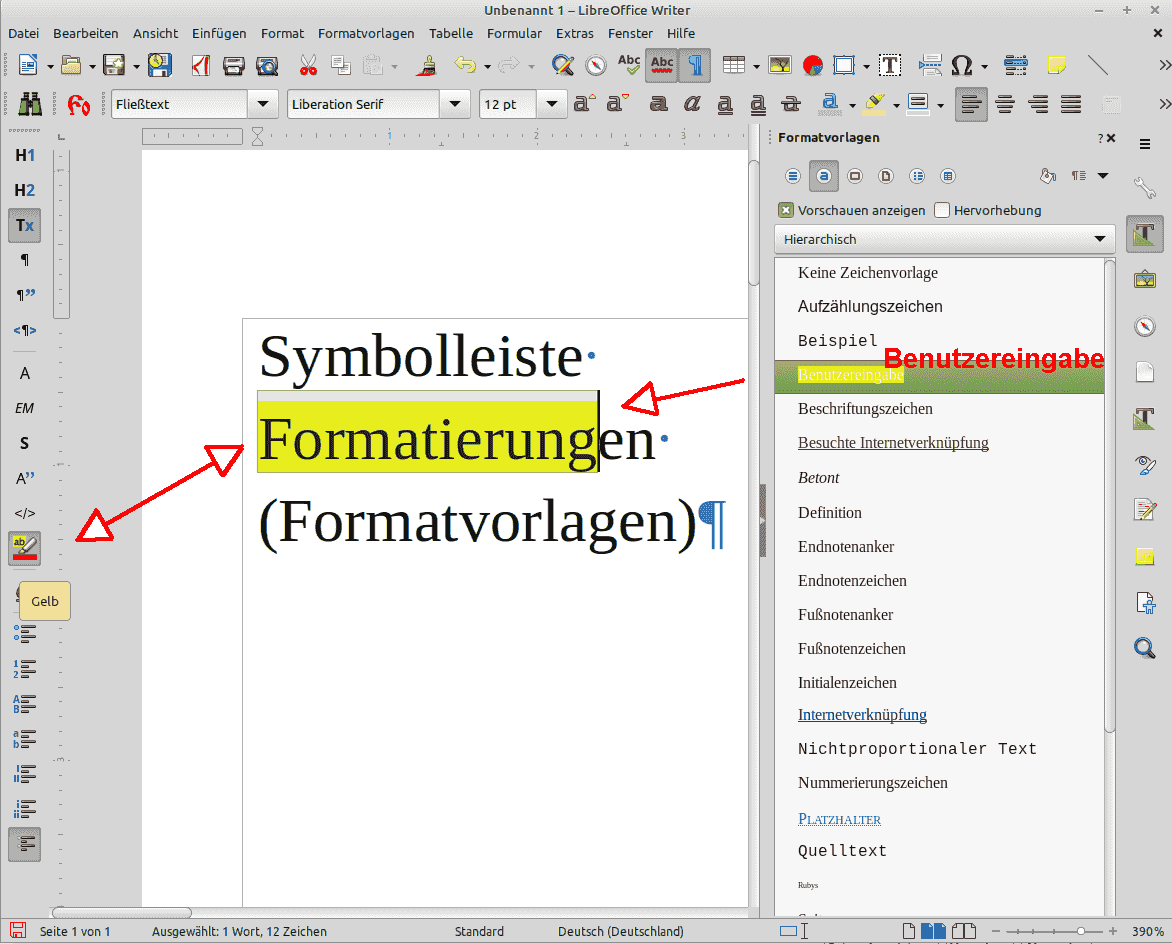The image size is (1172, 944).
Task: Apply the Emphasis EM character style
Action: click(x=25, y=408)
